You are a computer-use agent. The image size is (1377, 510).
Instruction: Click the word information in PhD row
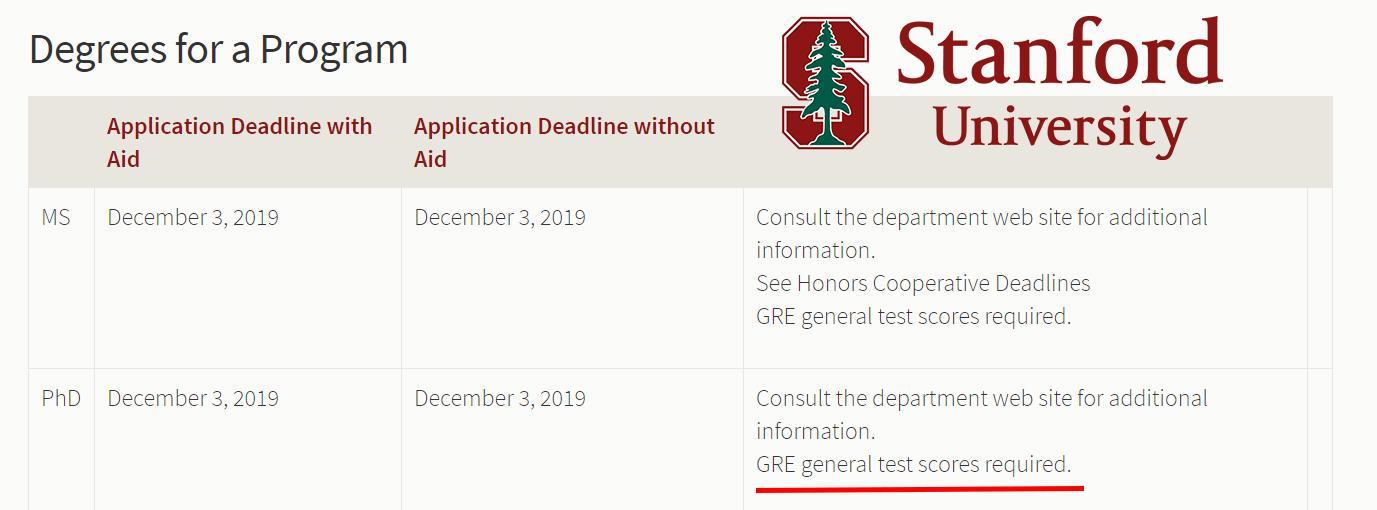(815, 431)
